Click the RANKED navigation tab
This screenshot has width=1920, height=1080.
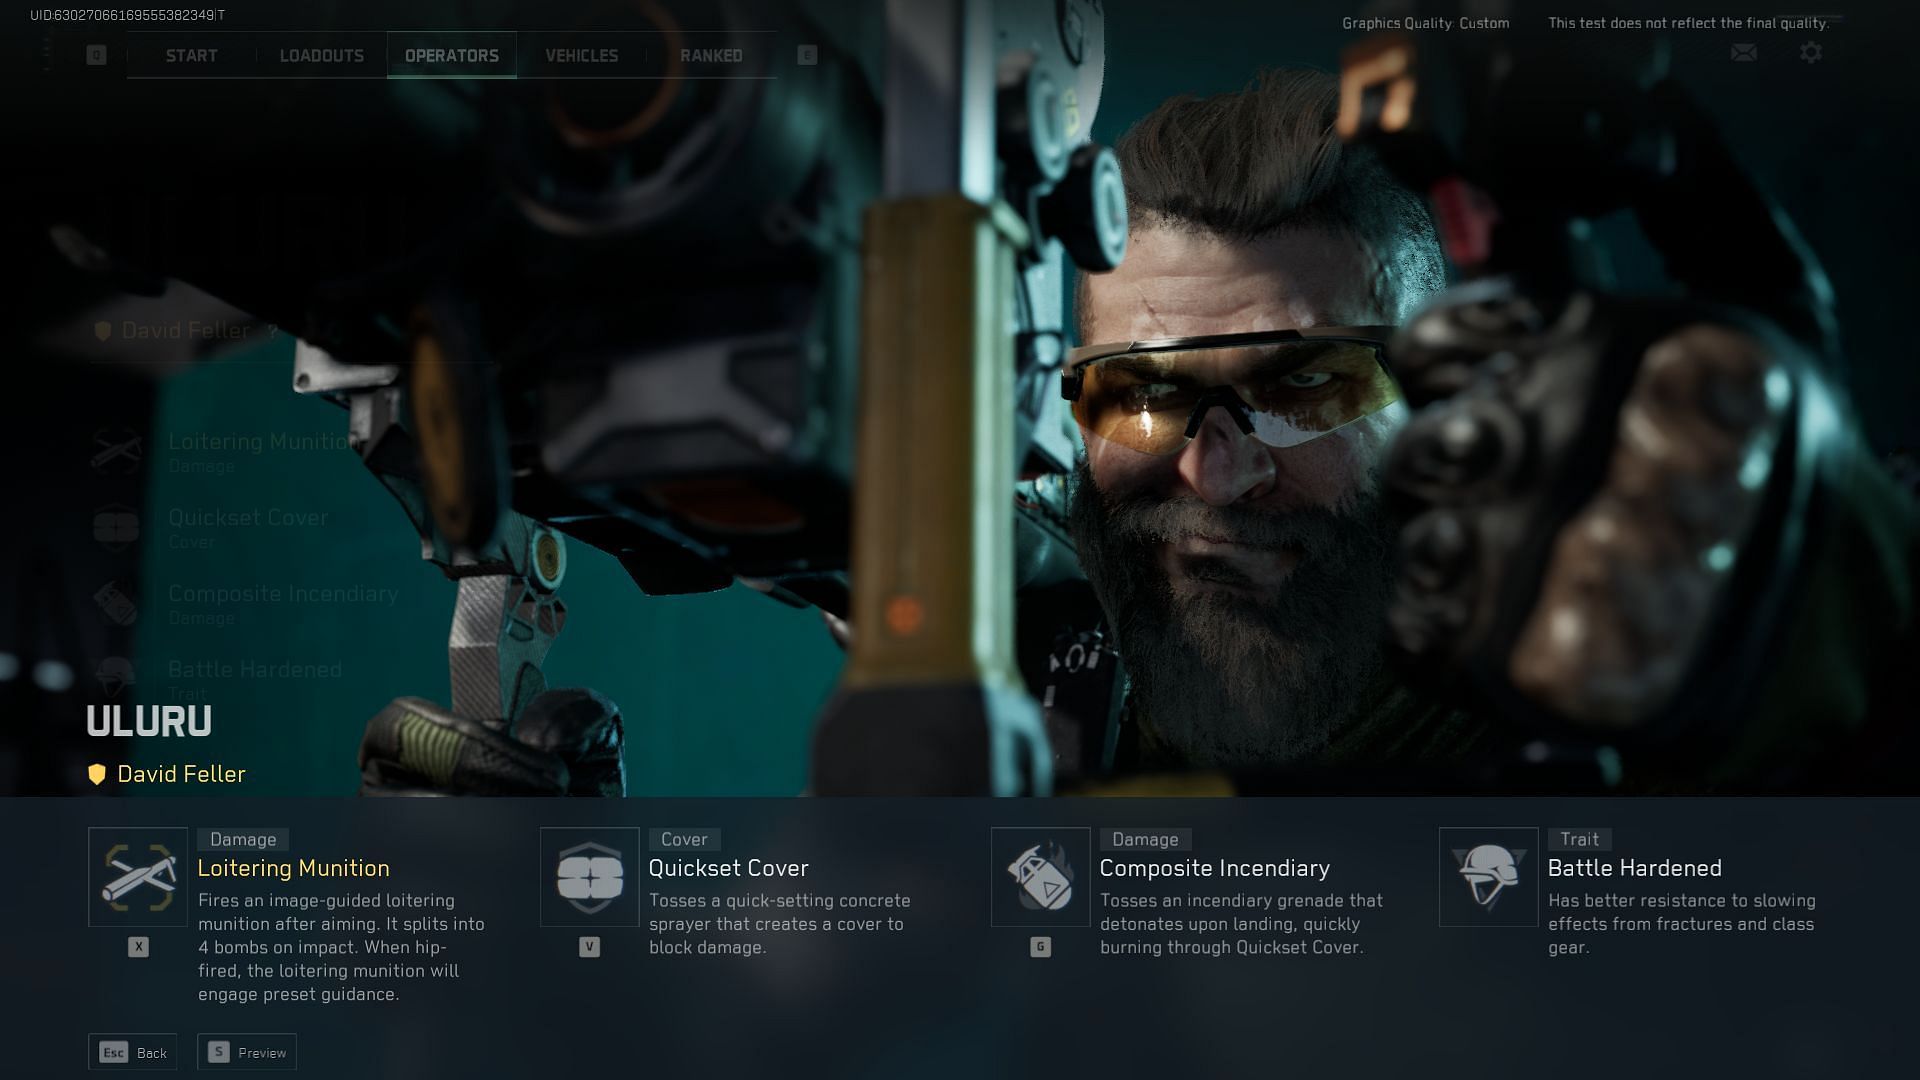tap(711, 54)
